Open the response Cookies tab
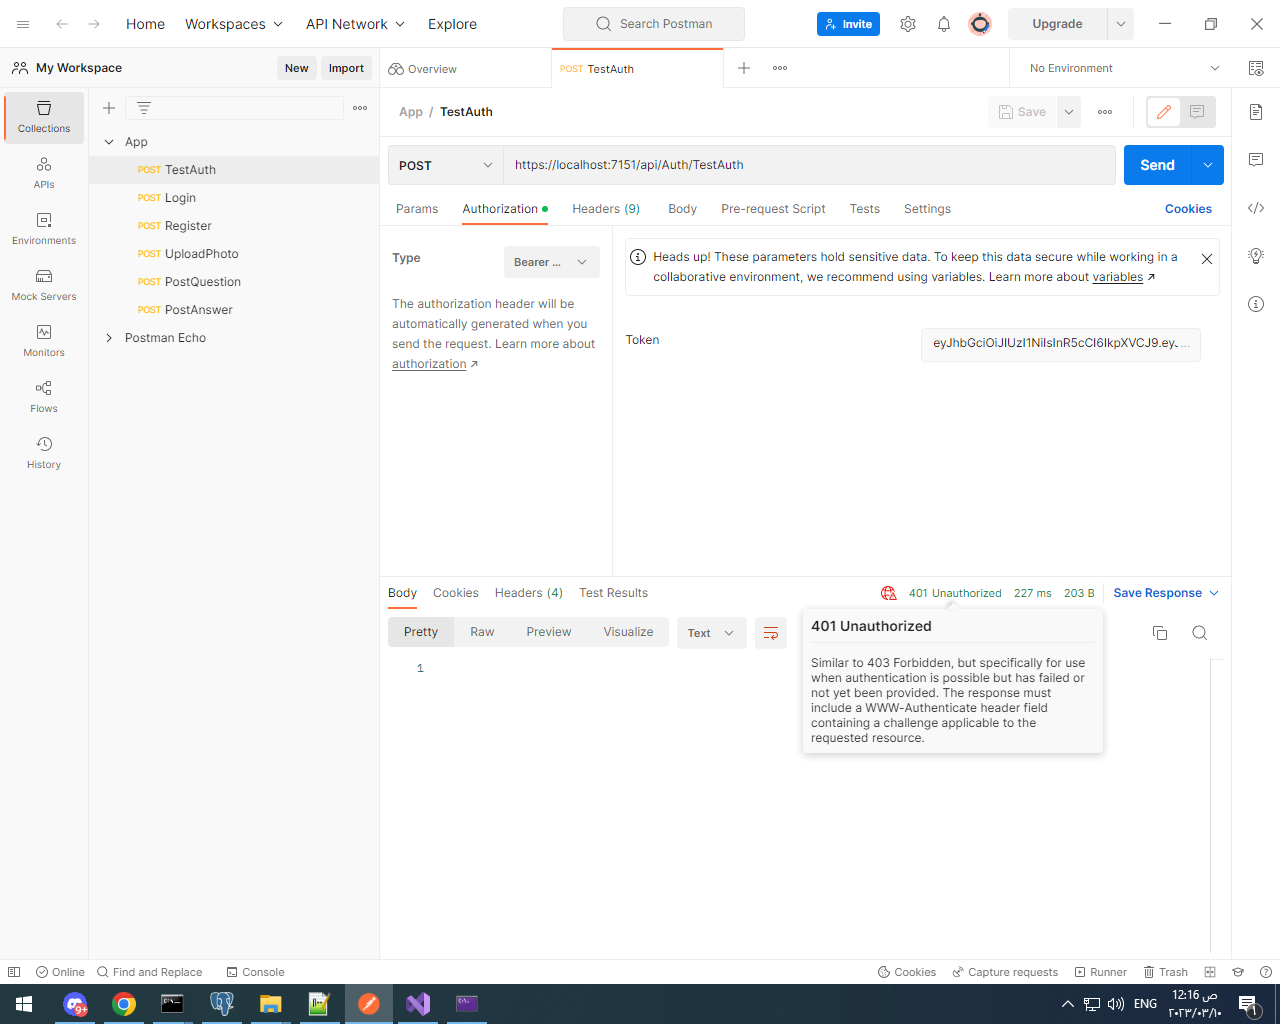 [x=456, y=593]
